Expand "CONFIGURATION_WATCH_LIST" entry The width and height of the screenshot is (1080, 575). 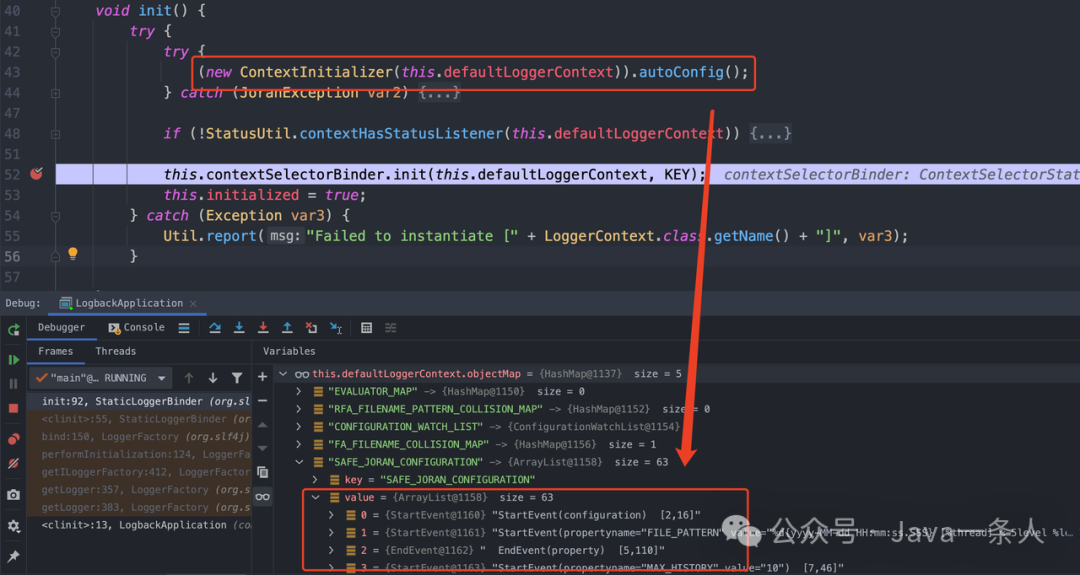[299, 427]
